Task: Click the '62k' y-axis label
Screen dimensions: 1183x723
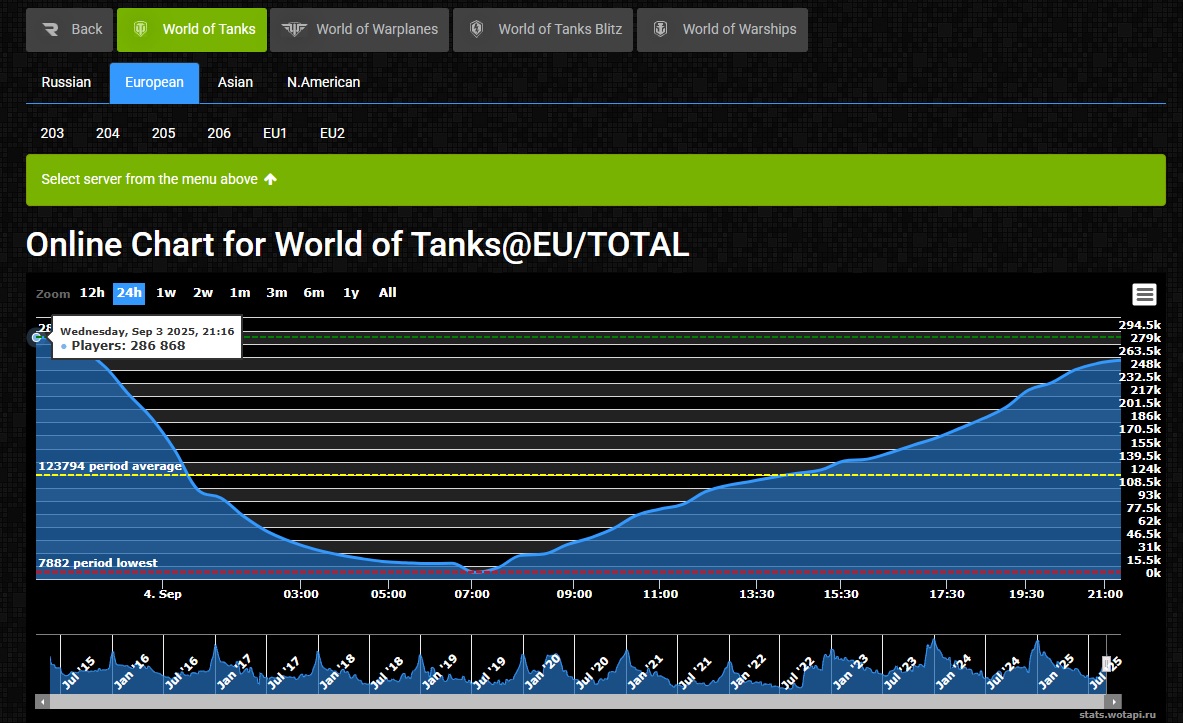Action: click(x=1150, y=521)
